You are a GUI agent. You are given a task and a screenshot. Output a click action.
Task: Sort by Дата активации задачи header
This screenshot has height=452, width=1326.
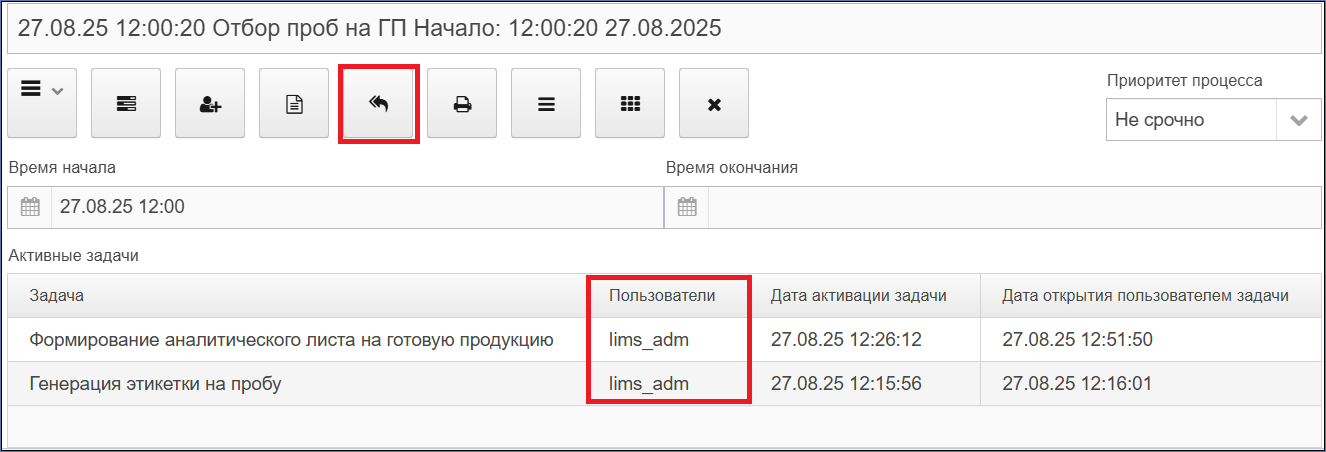click(865, 296)
